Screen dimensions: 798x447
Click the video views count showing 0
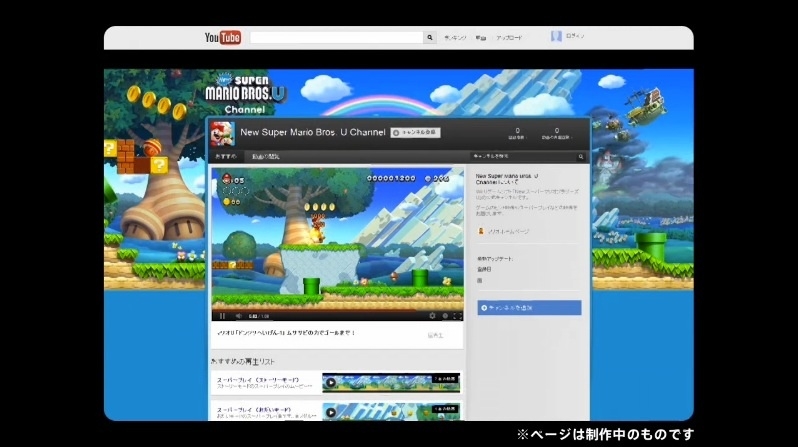point(556,133)
